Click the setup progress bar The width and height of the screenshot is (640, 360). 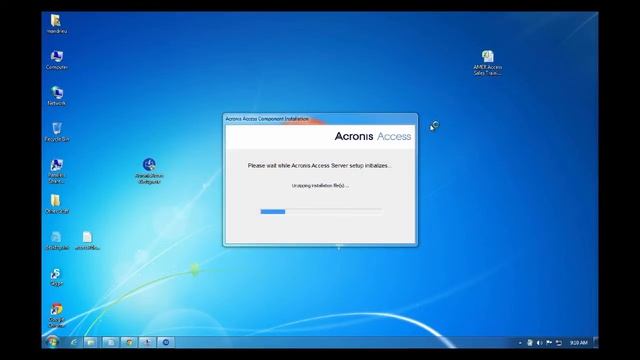tap(321, 211)
